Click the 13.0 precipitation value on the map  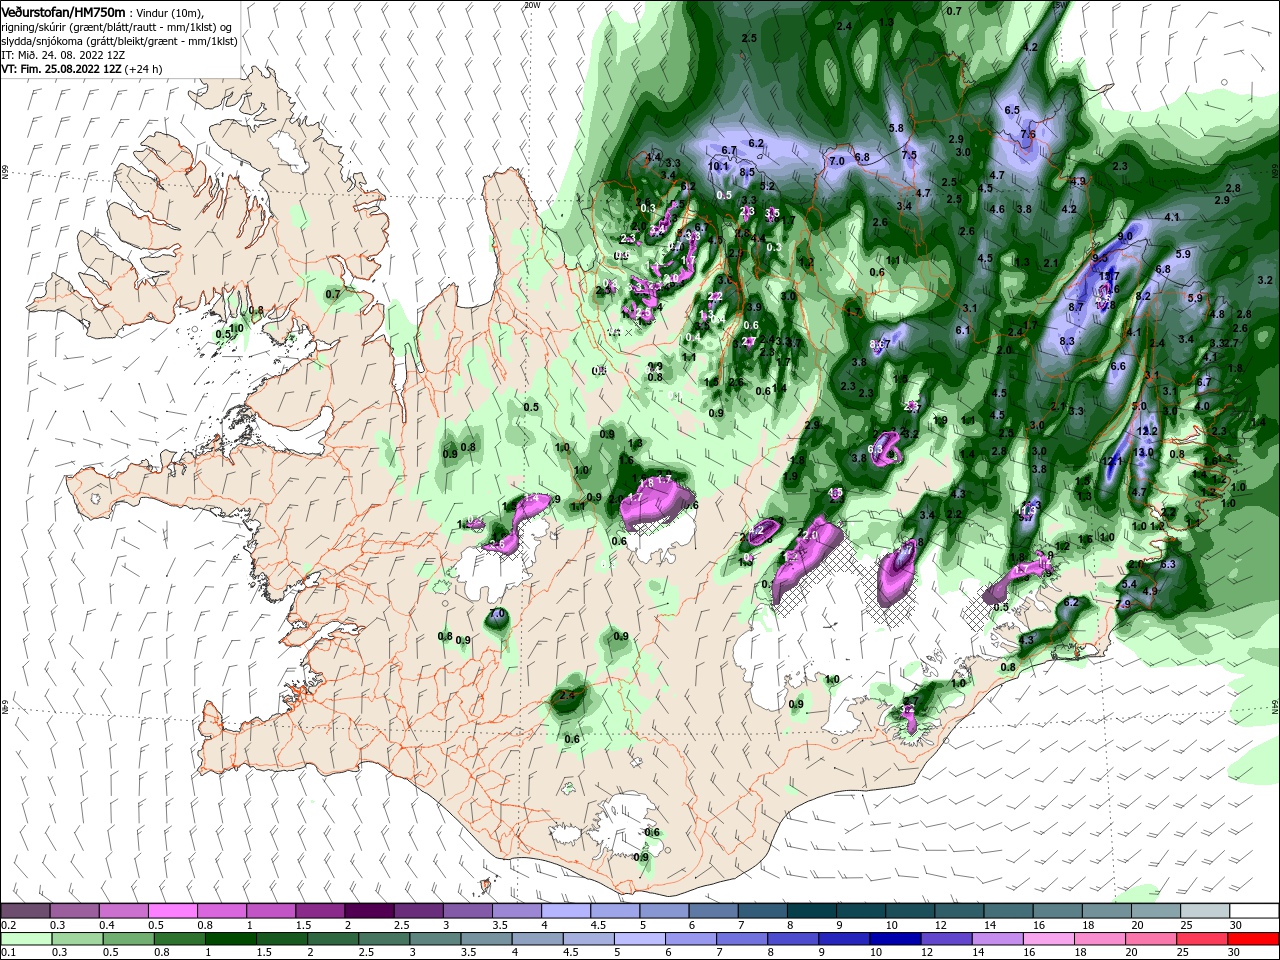tap(1145, 451)
